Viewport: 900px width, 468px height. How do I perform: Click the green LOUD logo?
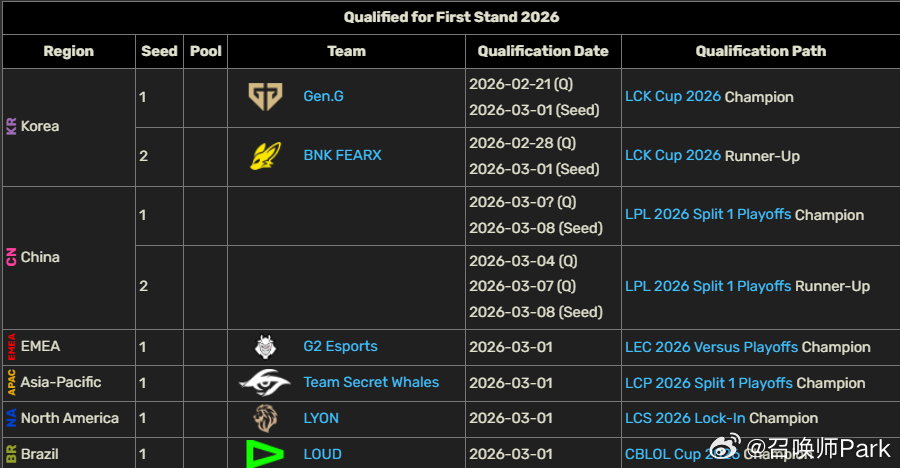point(265,454)
